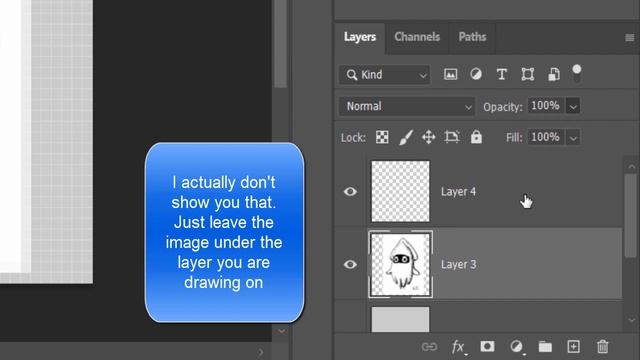The image size is (640, 360).
Task: Expand the Opacity slider arrow
Action: 573,107
